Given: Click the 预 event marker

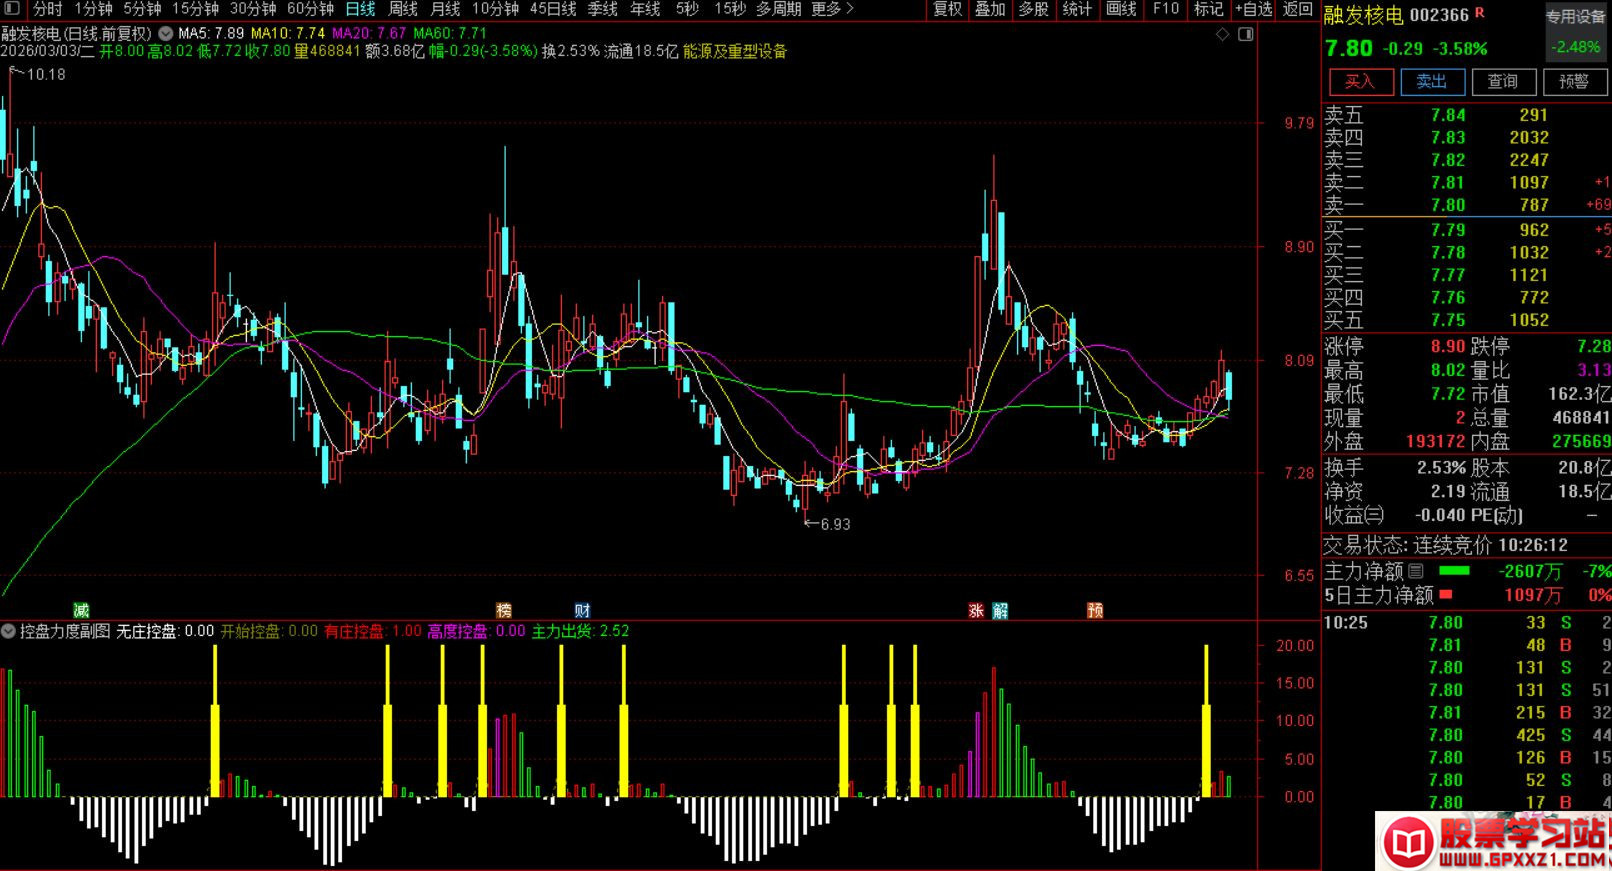Looking at the screenshot, I should pos(1095,610).
